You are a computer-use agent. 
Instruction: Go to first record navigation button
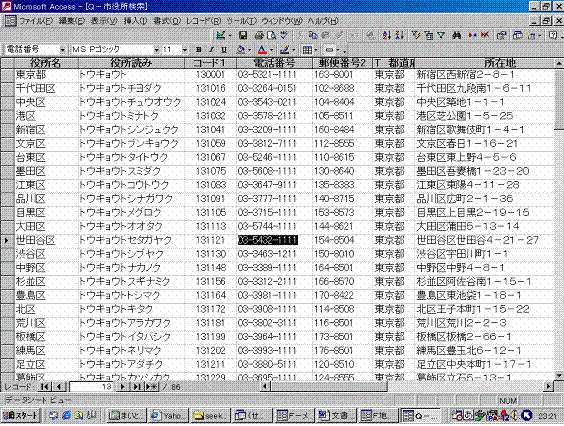point(45,387)
